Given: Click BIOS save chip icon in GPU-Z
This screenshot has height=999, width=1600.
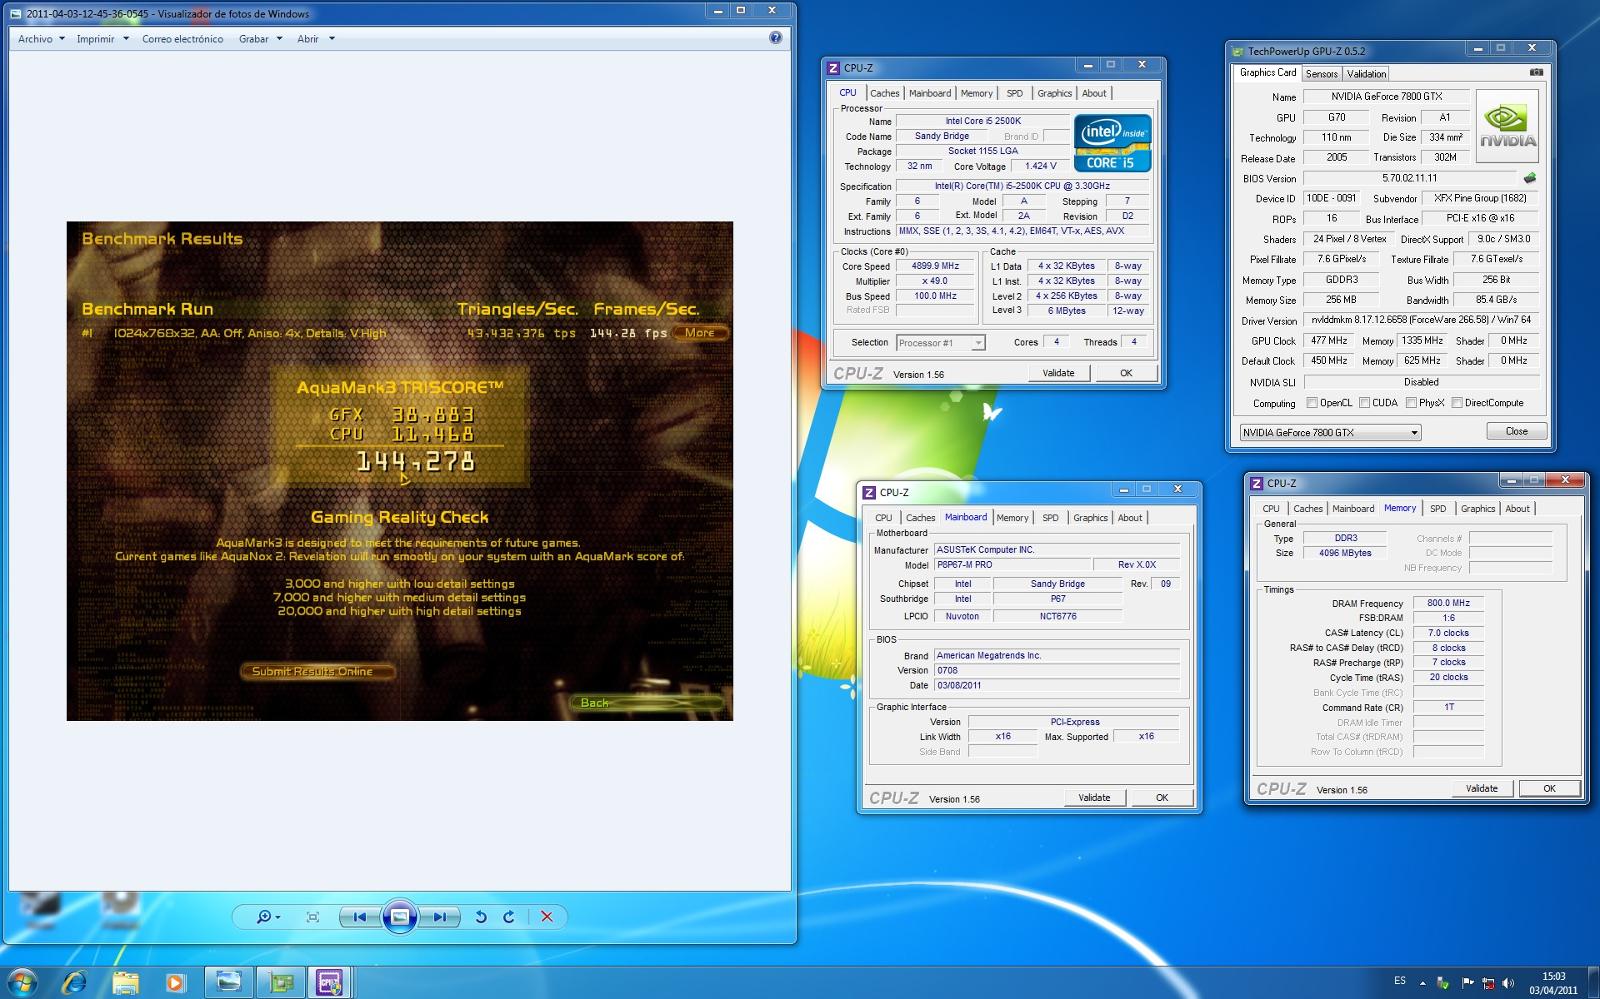Looking at the screenshot, I should pyautogui.click(x=1530, y=178).
